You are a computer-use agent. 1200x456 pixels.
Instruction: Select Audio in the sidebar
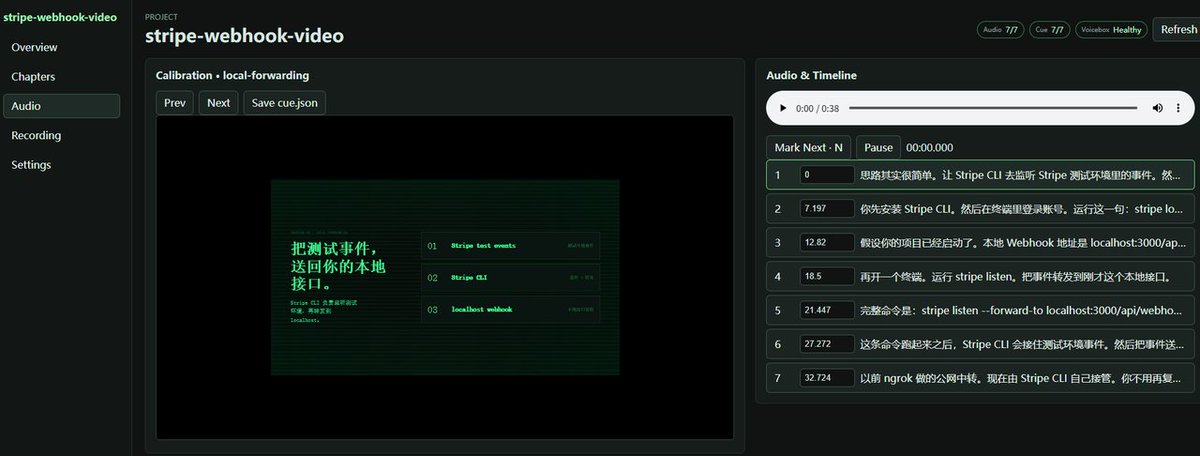(x=61, y=106)
